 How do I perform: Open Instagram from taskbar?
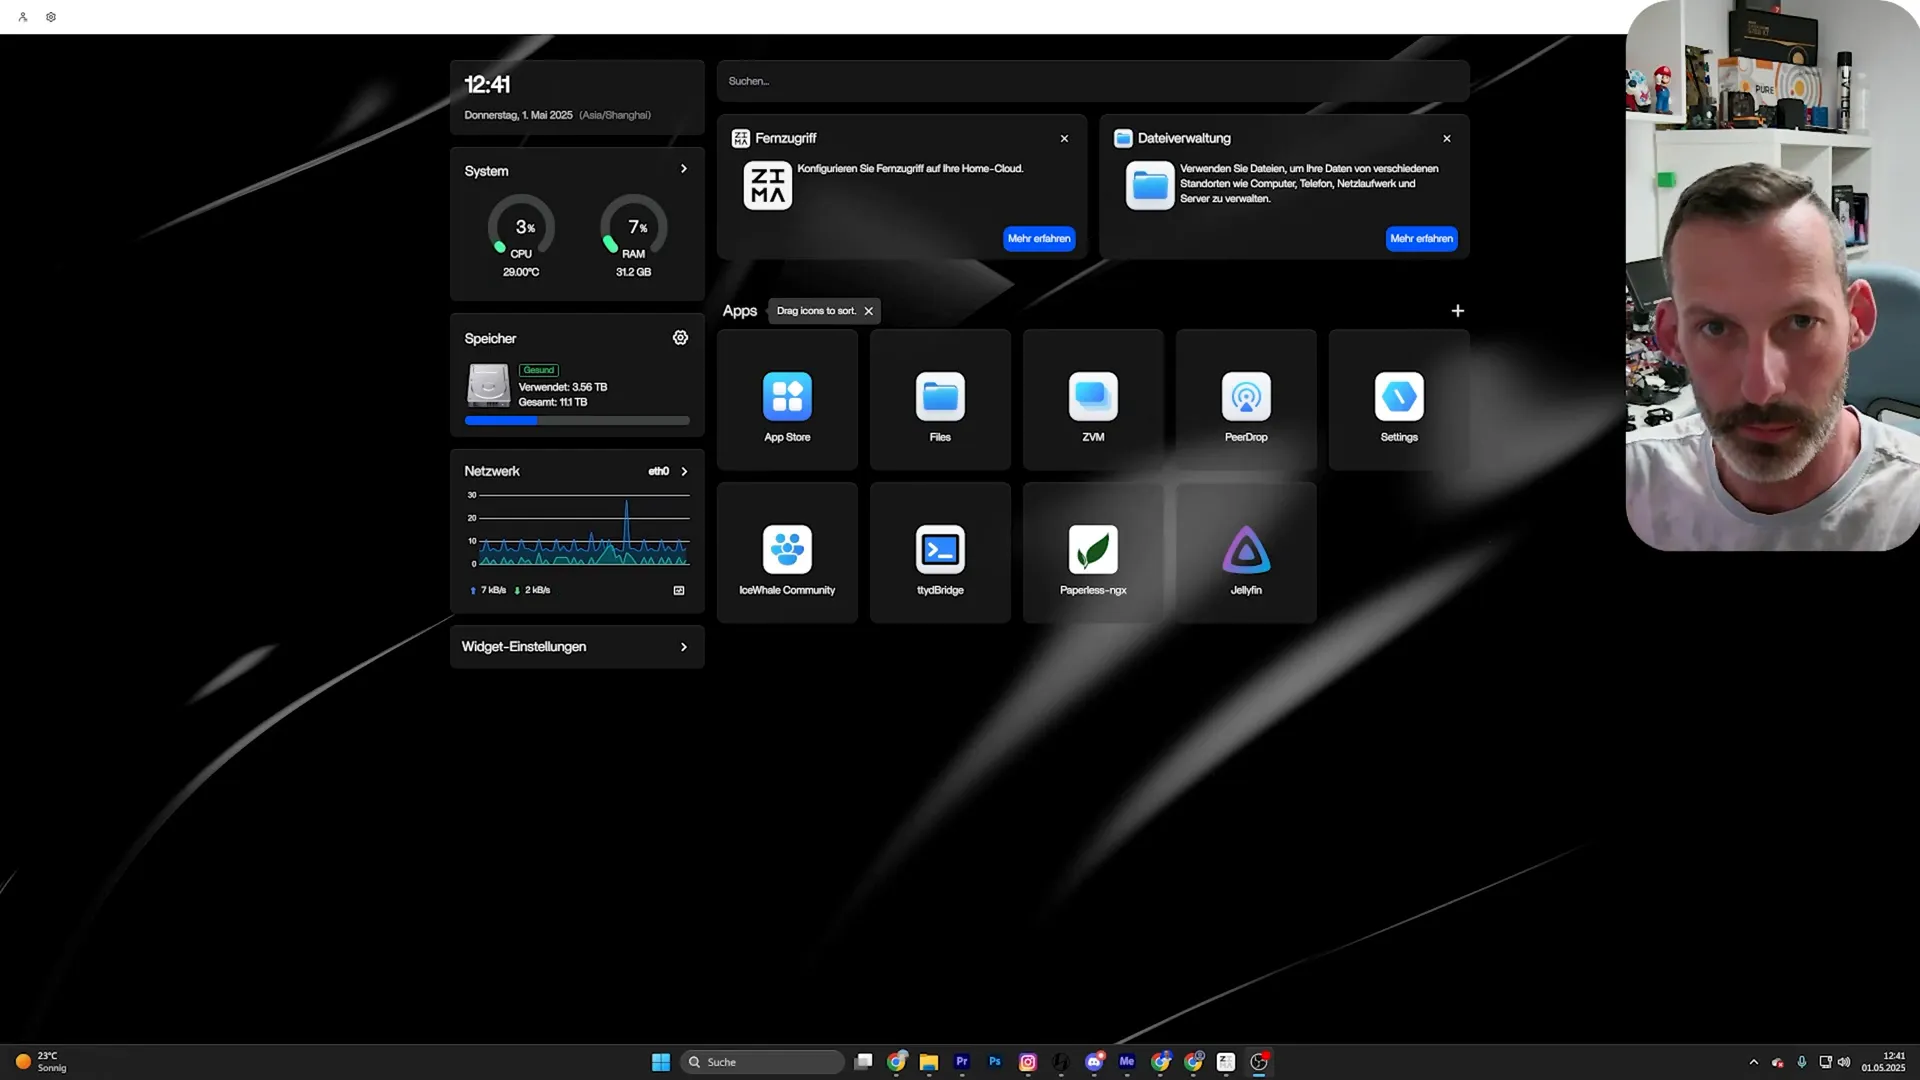[x=1028, y=1062]
